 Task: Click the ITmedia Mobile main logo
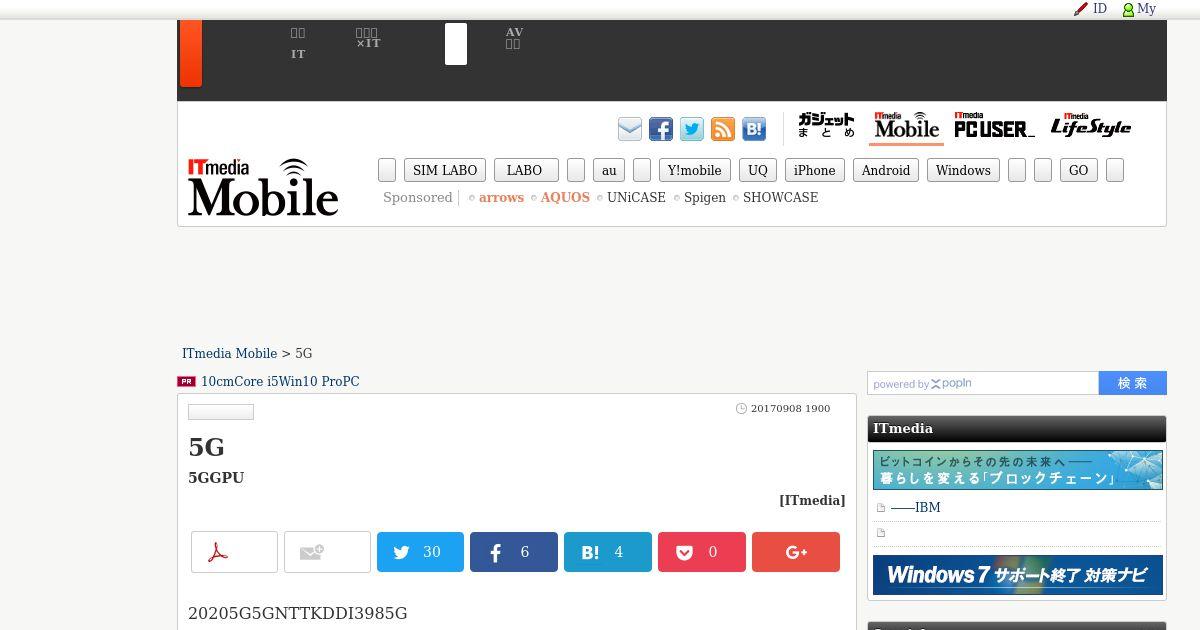[263, 187]
